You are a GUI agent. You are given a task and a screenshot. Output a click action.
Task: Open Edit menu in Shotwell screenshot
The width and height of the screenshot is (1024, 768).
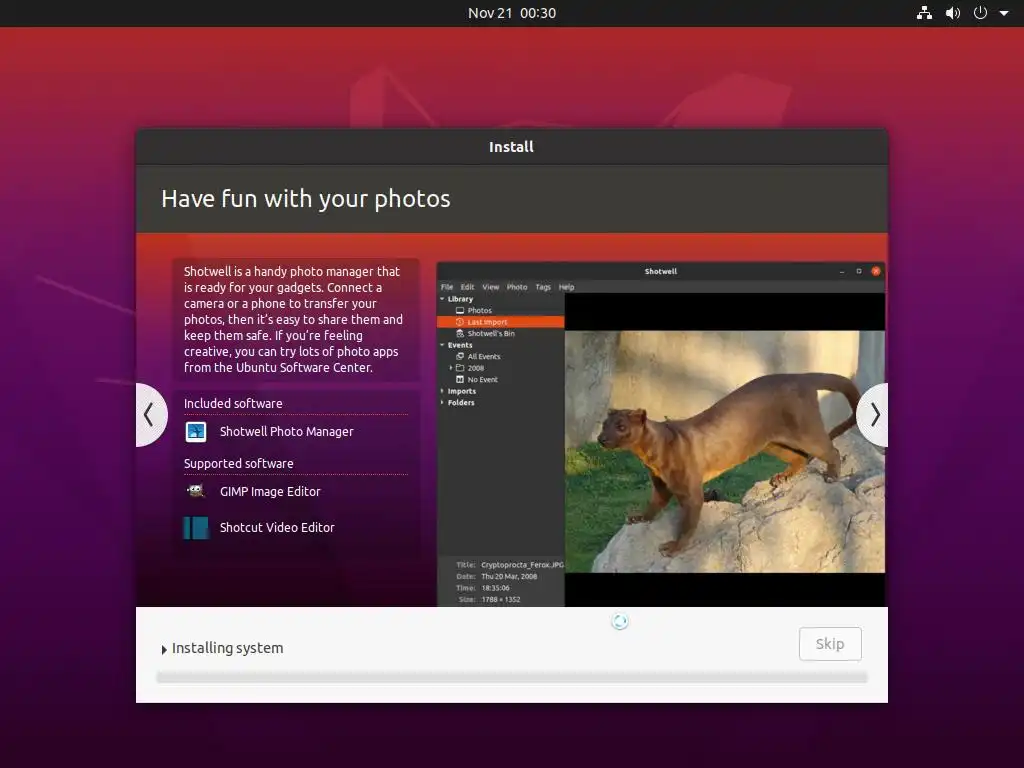tap(468, 287)
